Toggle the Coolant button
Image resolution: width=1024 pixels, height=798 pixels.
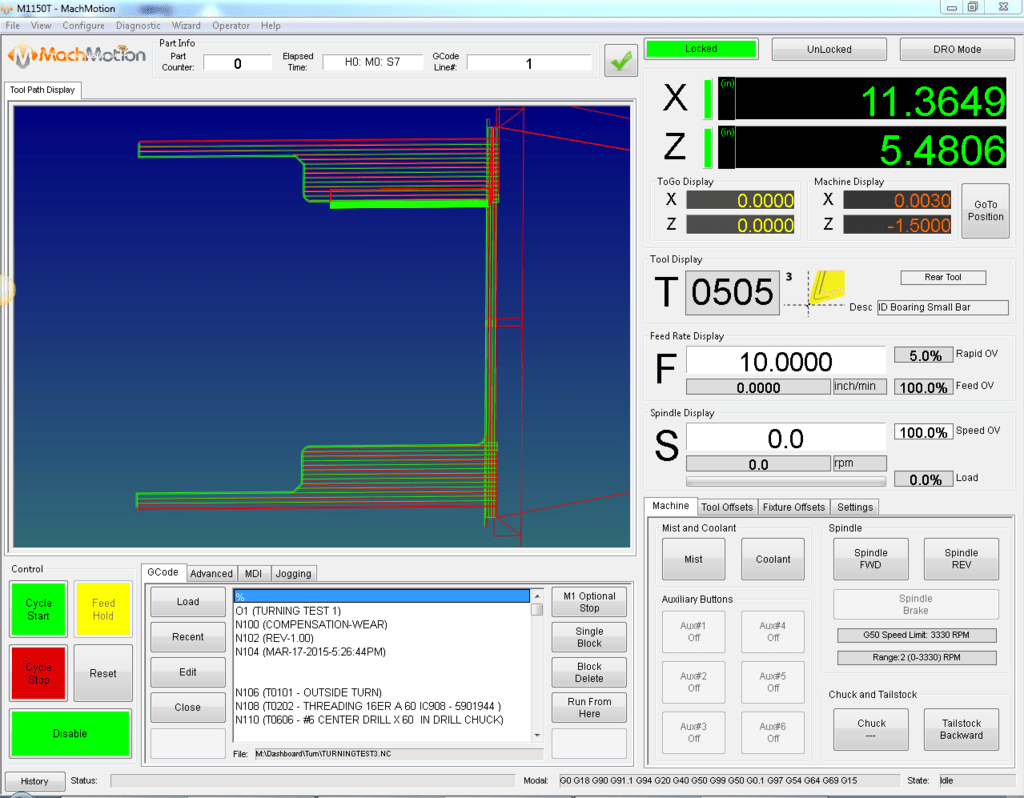pos(773,560)
